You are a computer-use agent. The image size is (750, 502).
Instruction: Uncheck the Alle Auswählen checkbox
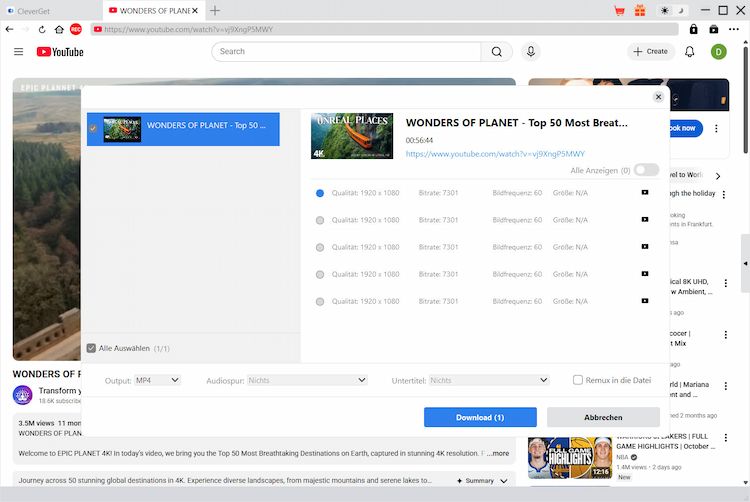pyautogui.click(x=91, y=348)
